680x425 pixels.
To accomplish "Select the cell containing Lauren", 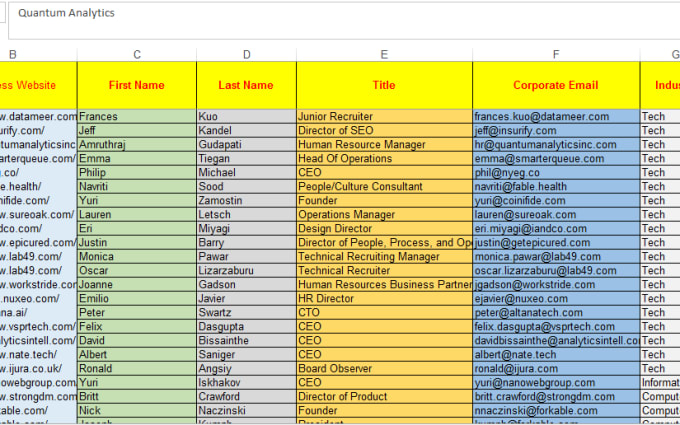I will pyautogui.click(x=137, y=215).
